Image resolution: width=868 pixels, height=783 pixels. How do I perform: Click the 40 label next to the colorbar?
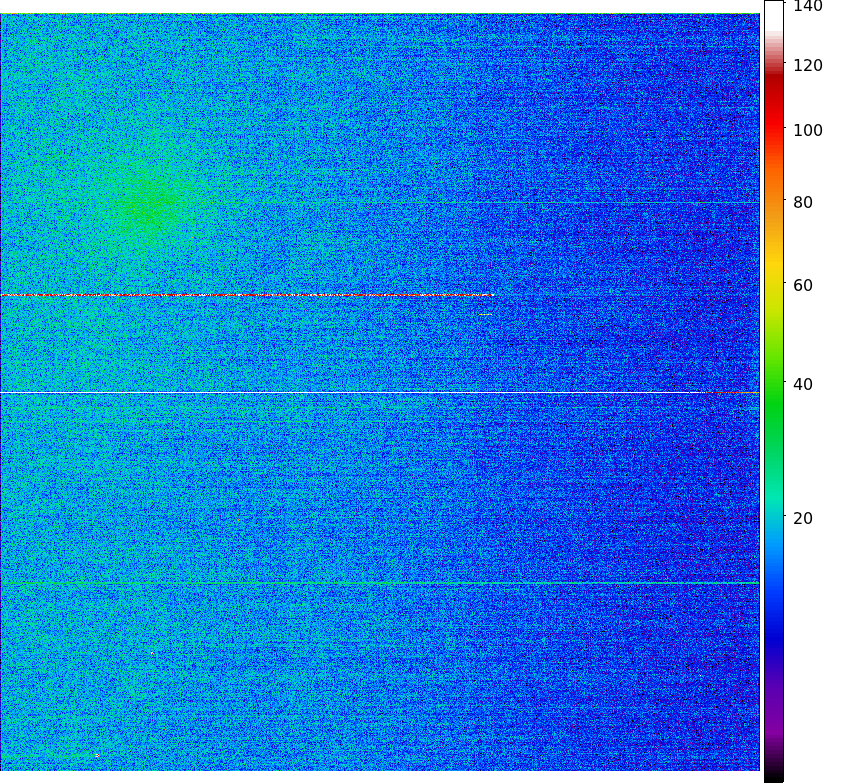(802, 385)
